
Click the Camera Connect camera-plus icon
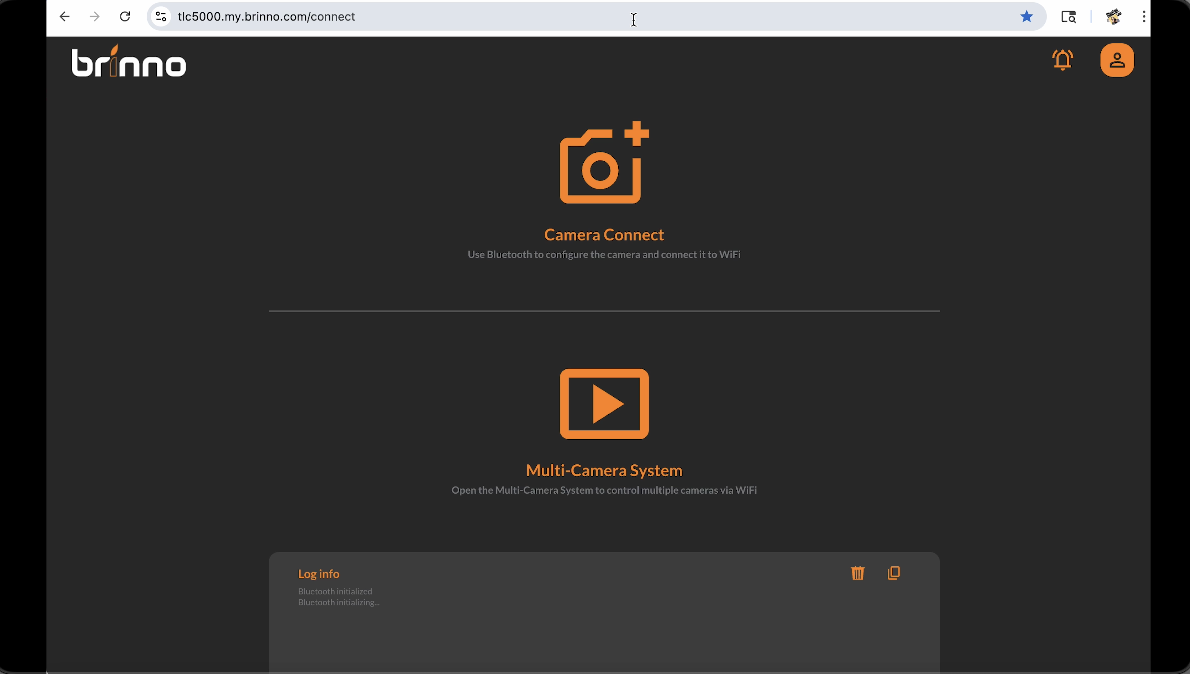(603, 164)
